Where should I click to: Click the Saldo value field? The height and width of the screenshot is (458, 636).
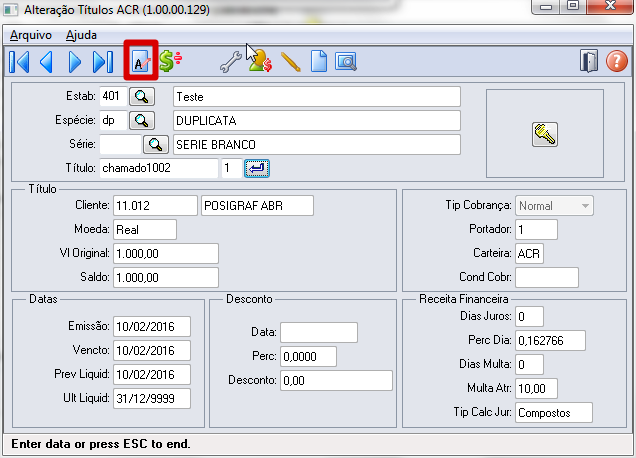tap(166, 277)
